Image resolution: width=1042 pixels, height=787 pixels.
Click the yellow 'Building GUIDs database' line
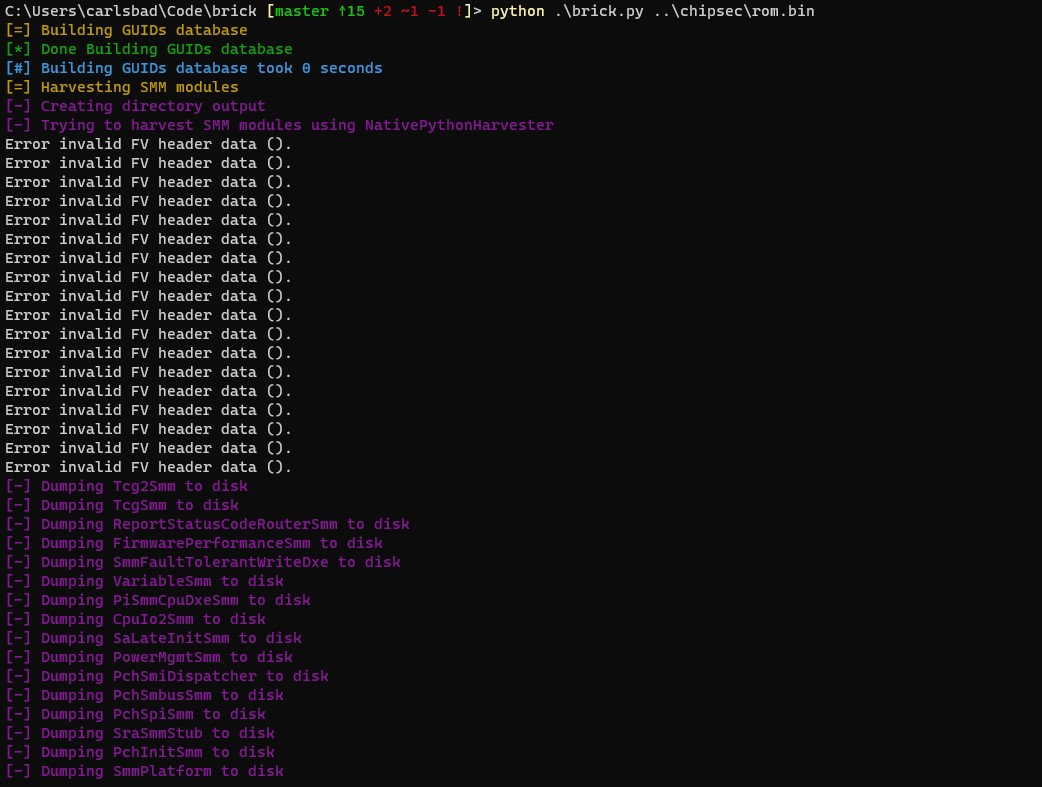point(126,31)
